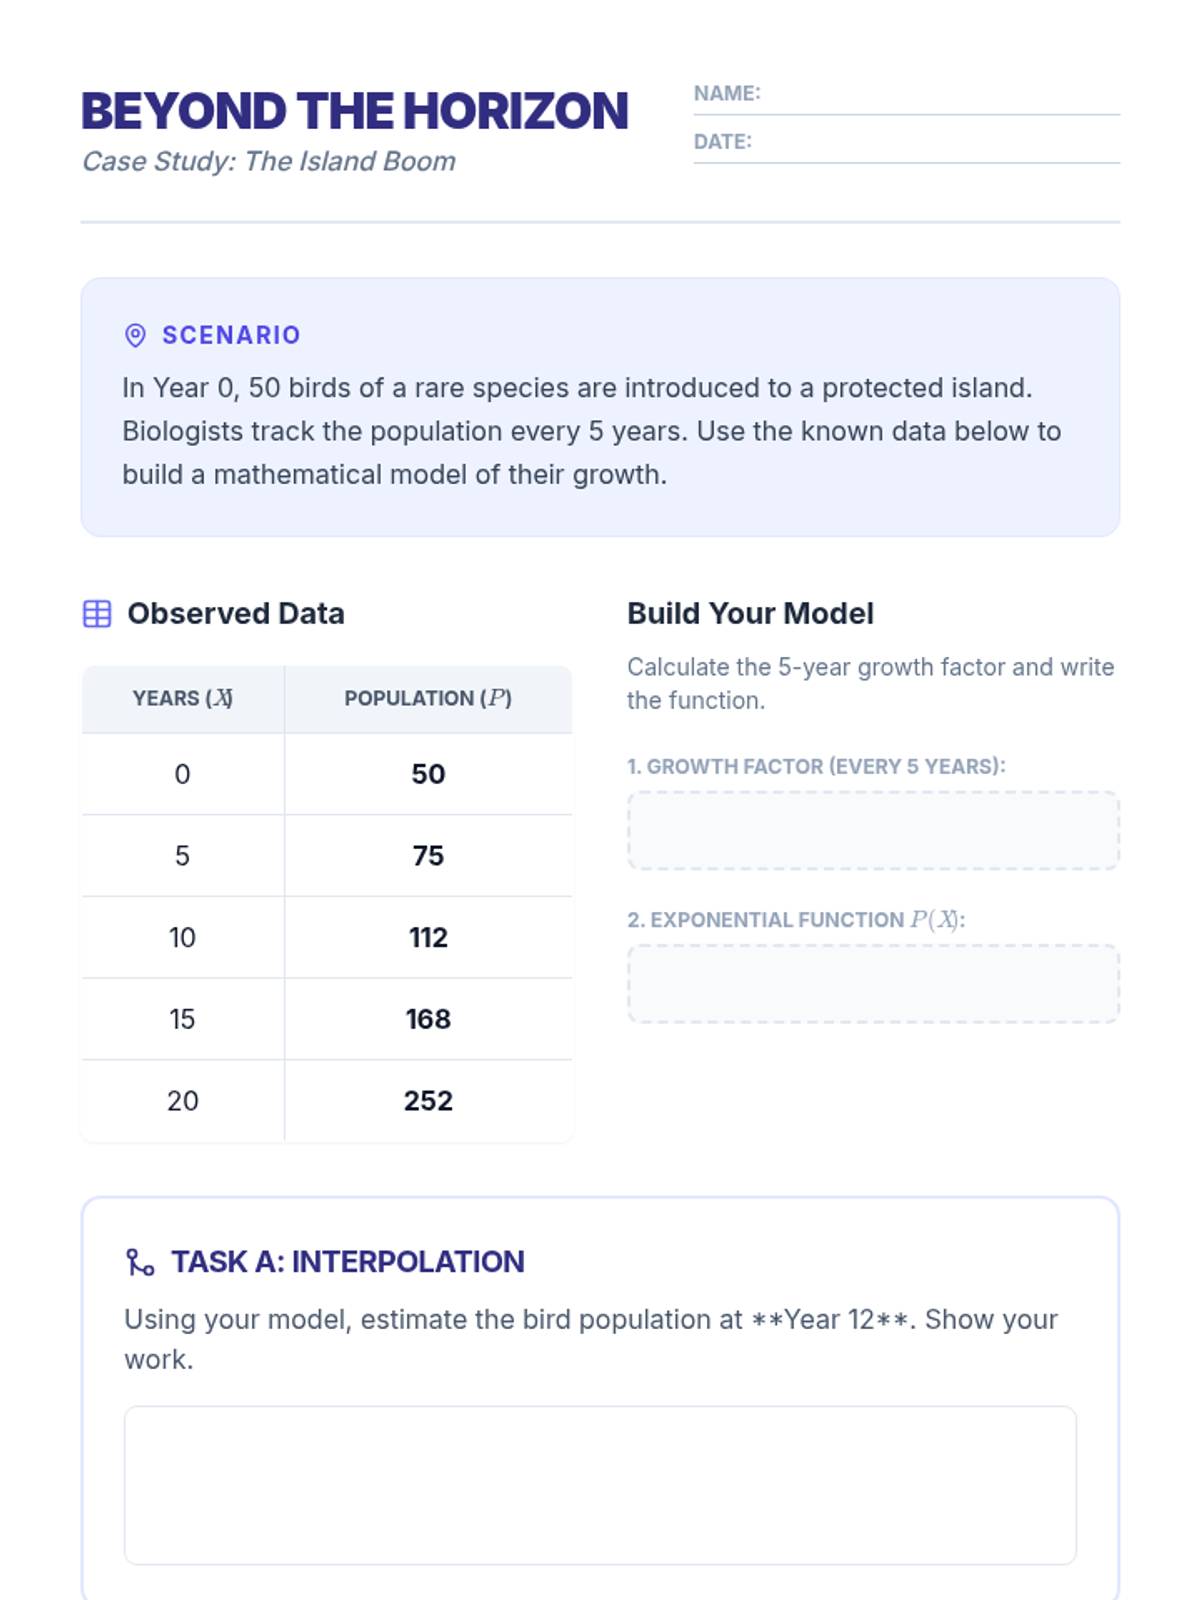The image size is (1200, 1600).
Task: Click the year 10 cell
Action: pyautogui.click(x=182, y=938)
